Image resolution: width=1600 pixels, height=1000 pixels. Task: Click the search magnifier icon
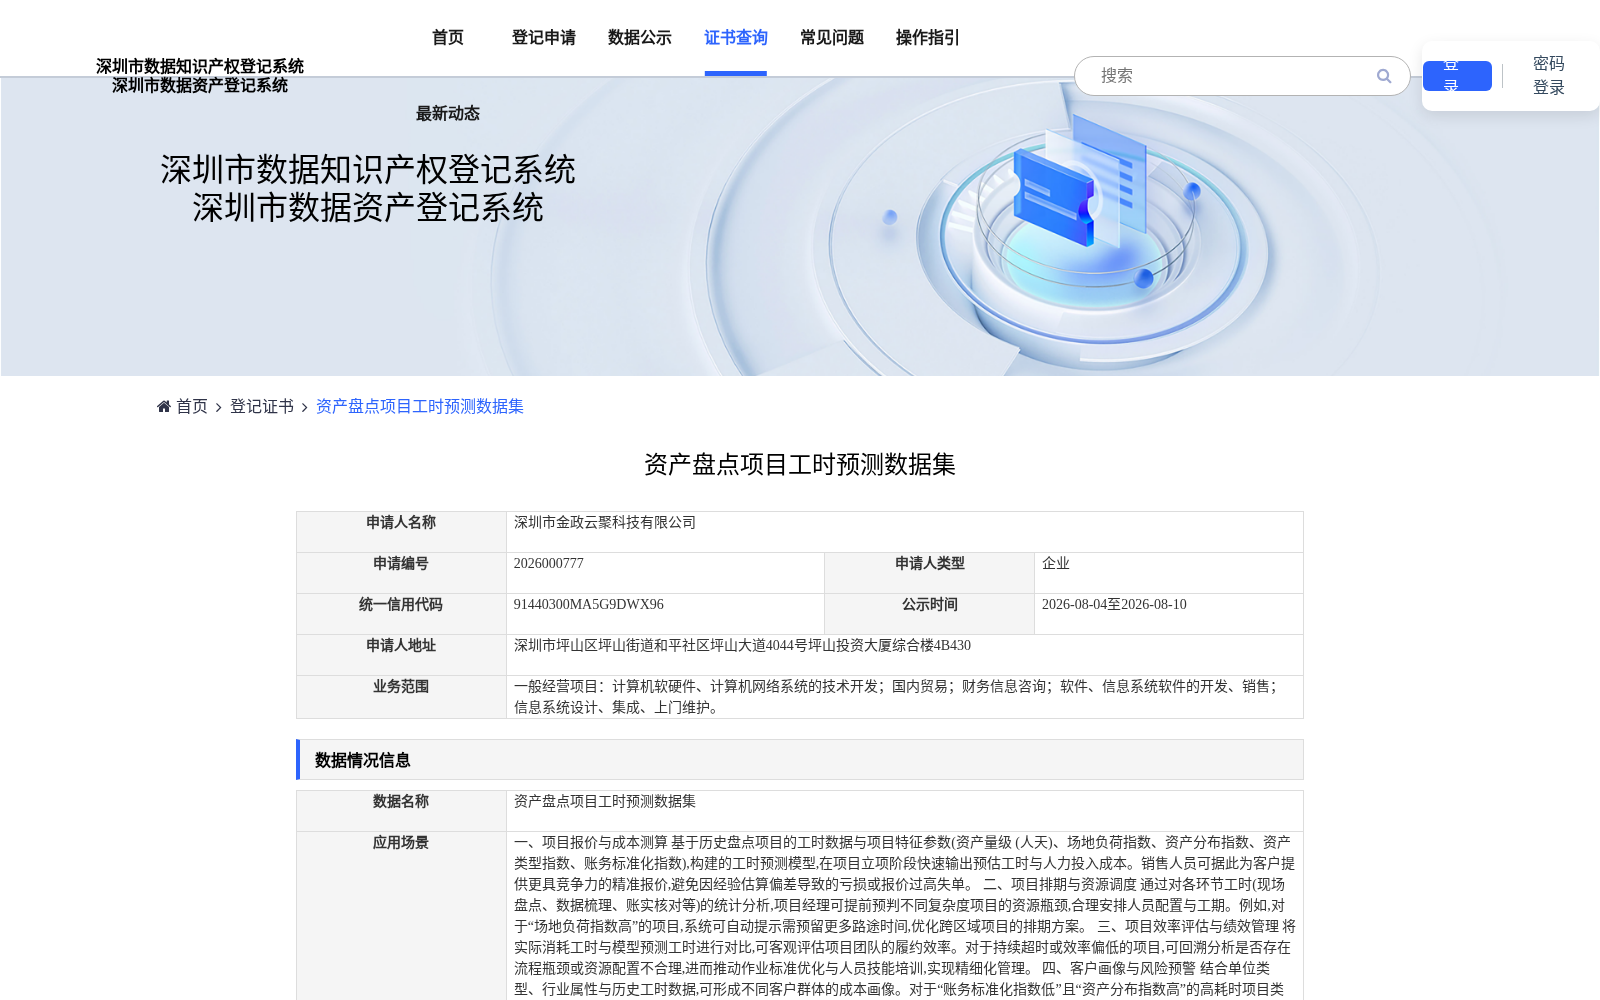point(1384,76)
